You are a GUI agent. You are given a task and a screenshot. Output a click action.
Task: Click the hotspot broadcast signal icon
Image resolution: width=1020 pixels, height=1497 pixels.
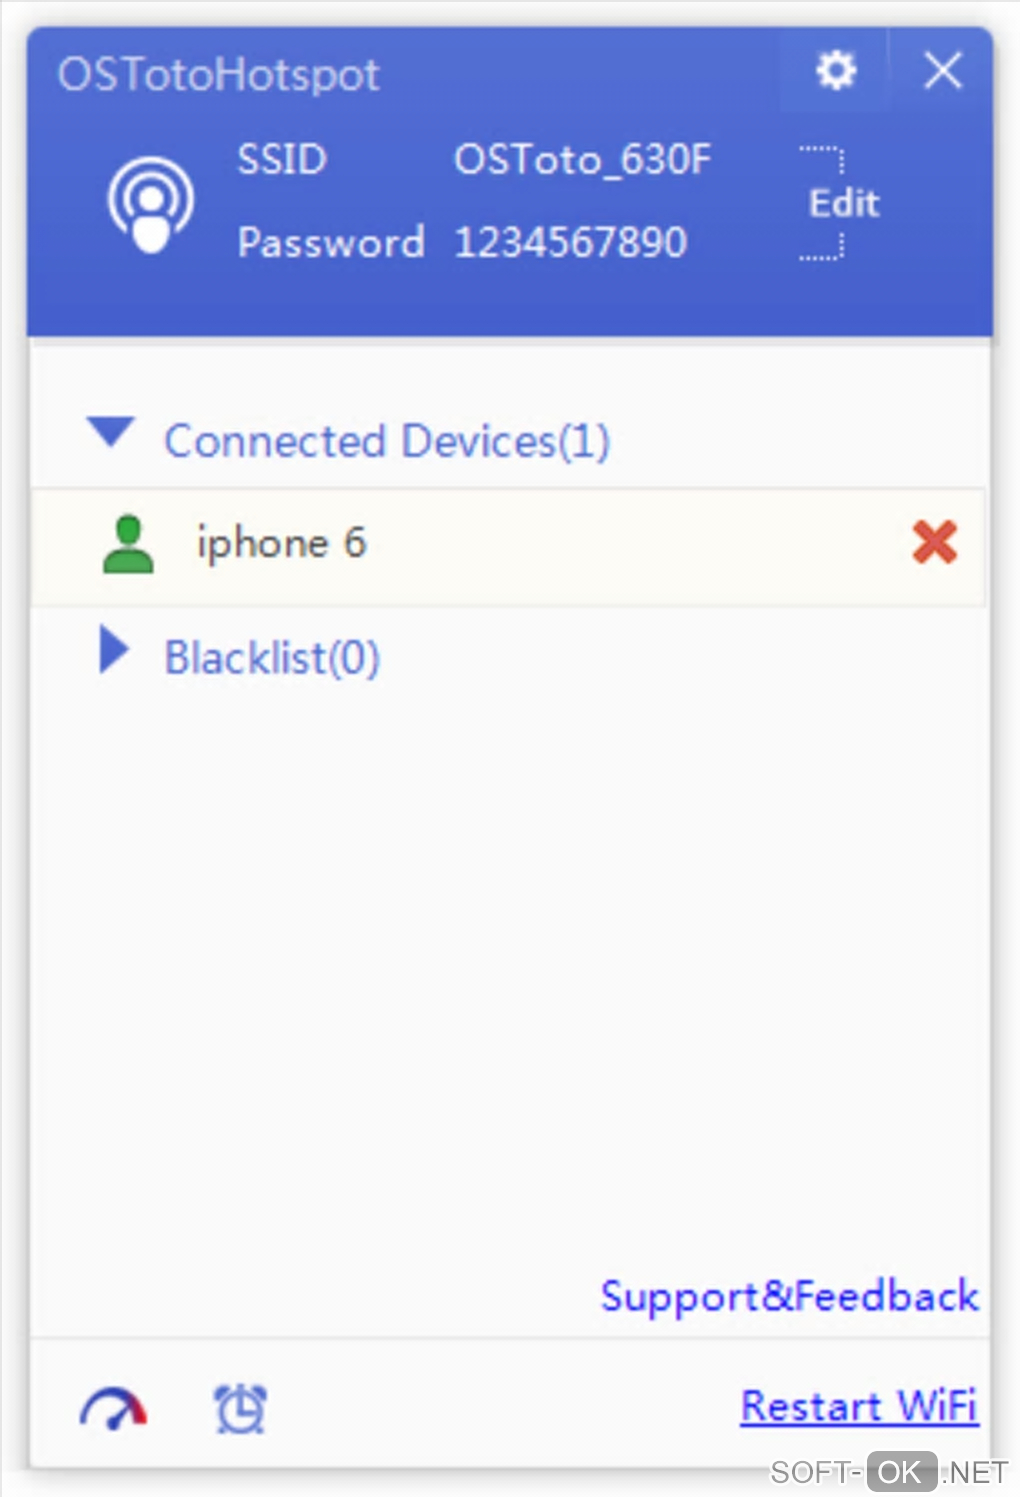pyautogui.click(x=150, y=203)
